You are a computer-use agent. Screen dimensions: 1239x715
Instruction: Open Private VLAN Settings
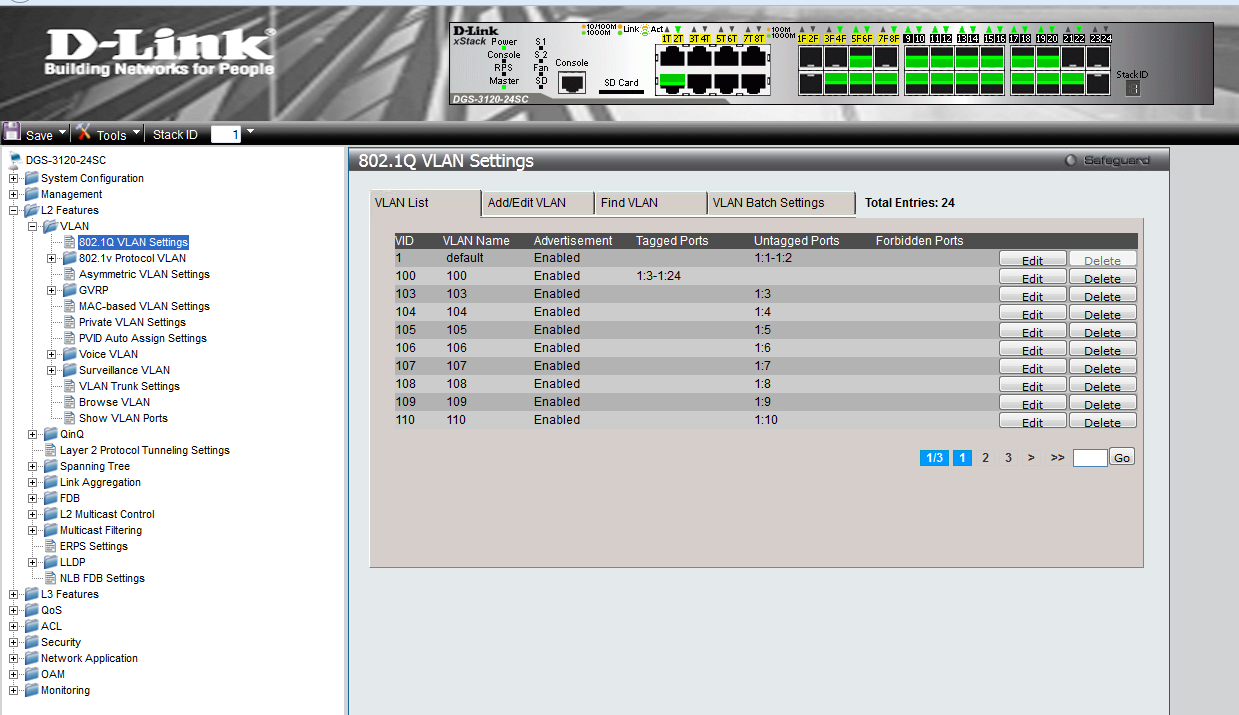coord(132,322)
